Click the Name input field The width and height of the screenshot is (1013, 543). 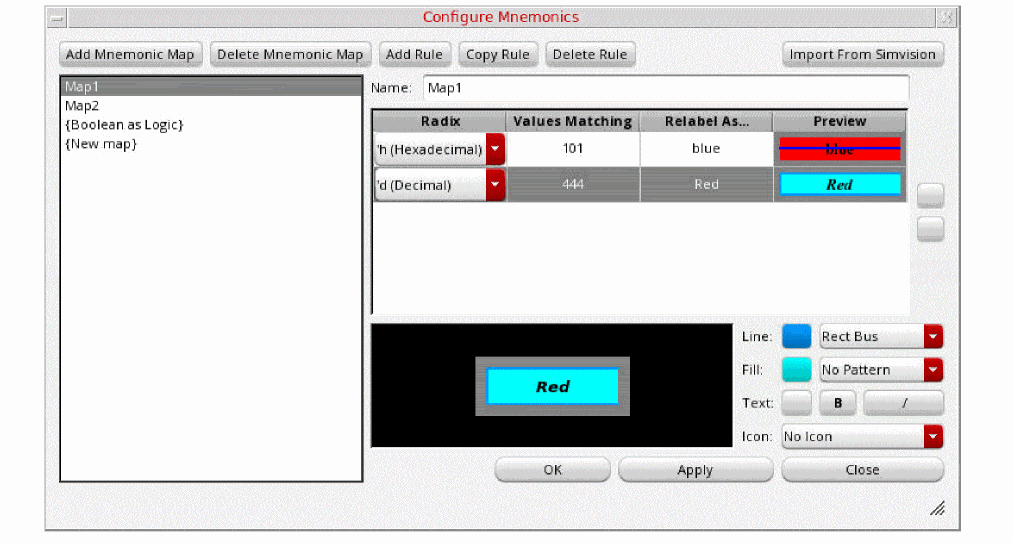coord(665,88)
